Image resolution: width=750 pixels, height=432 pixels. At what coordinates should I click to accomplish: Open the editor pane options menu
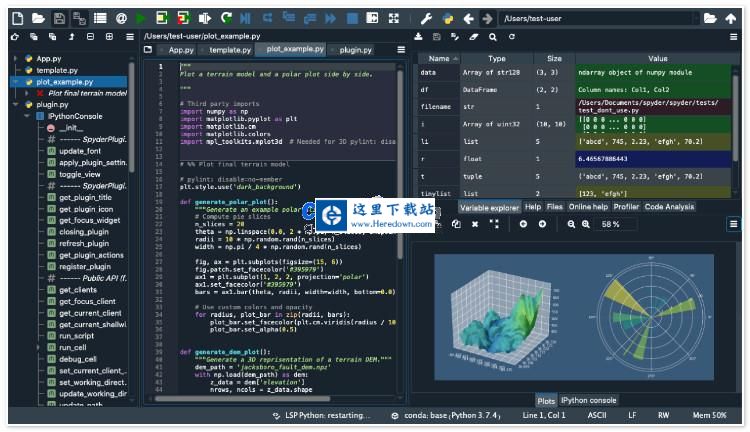pyautogui.click(x=401, y=49)
